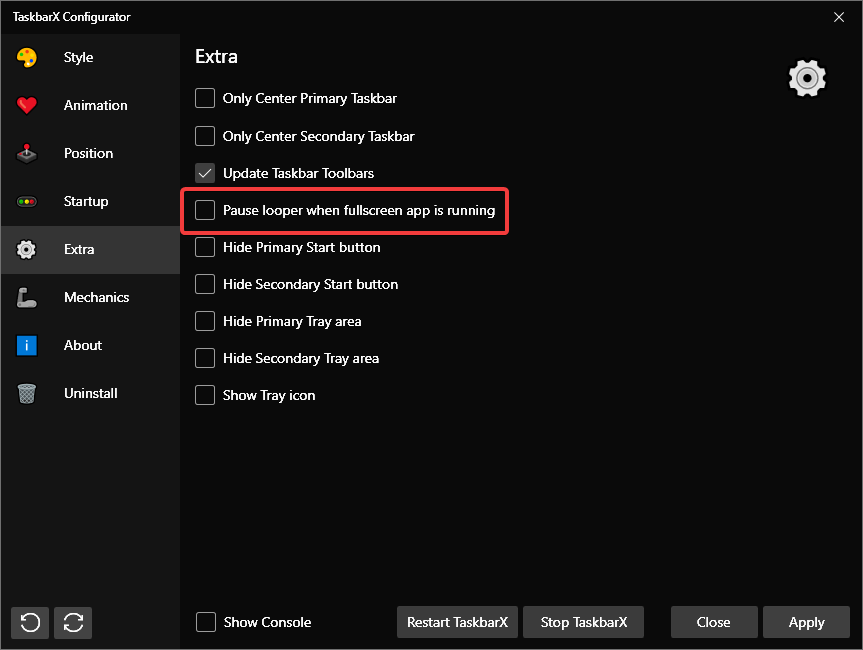The height and width of the screenshot is (650, 863).
Task: Check Hide Primary Start button
Action: [x=205, y=247]
